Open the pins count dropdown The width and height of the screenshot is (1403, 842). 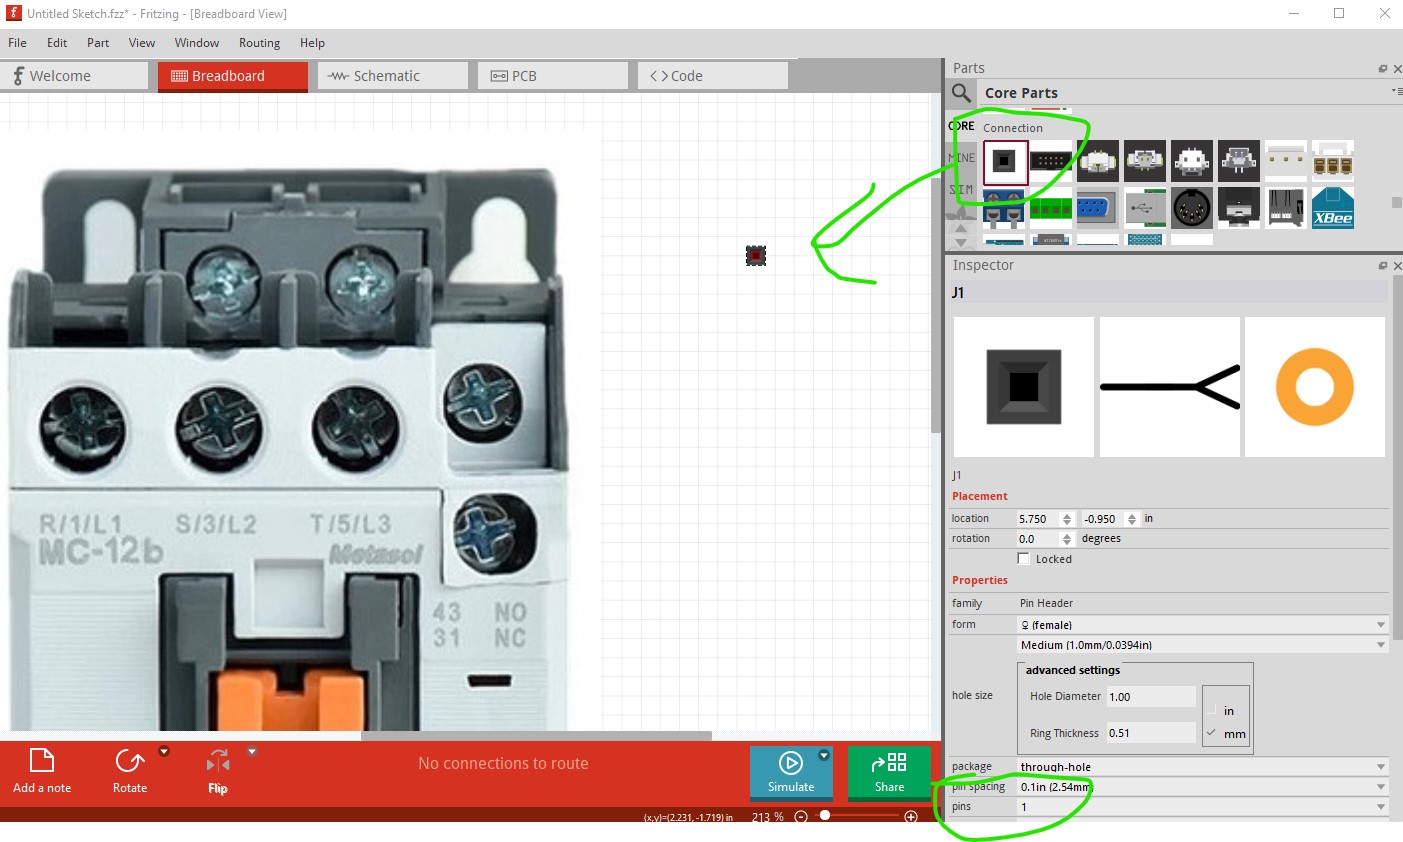pos(1202,807)
